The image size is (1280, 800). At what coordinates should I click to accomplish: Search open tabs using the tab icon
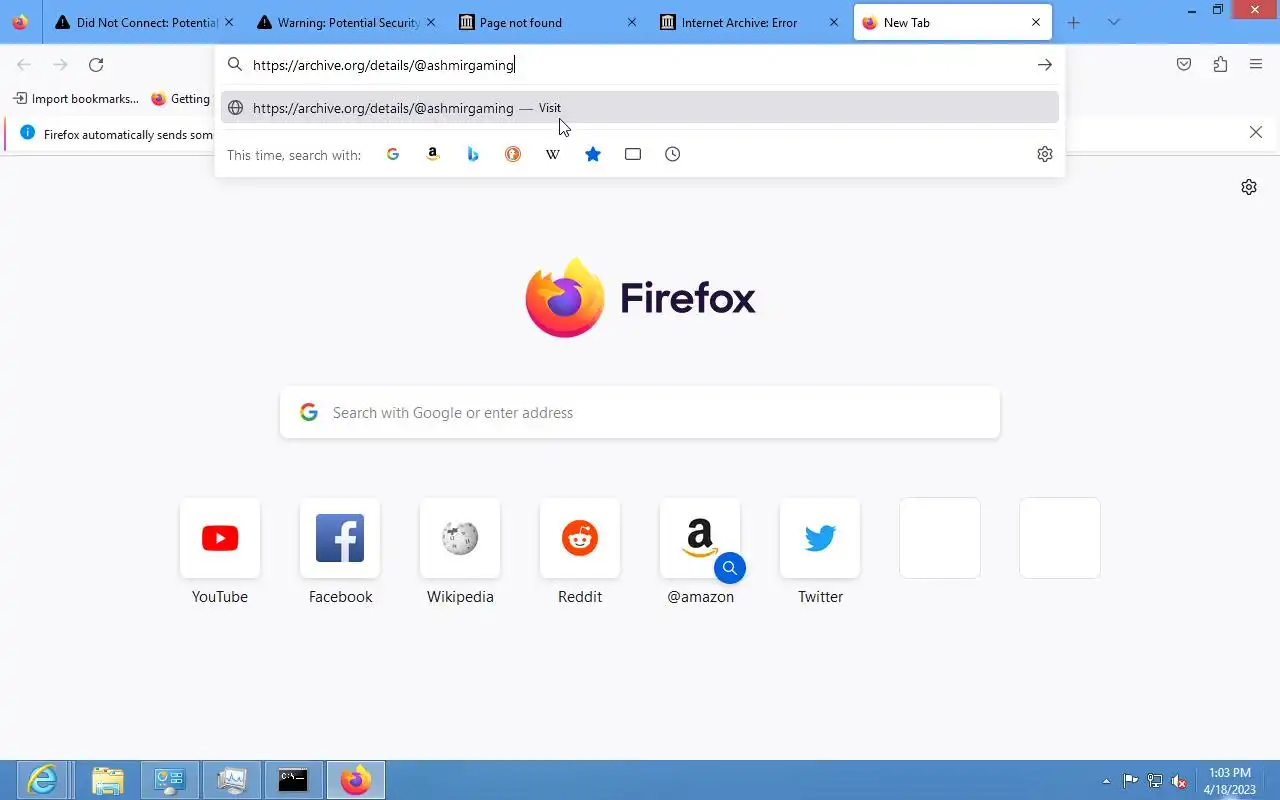[x=633, y=154]
